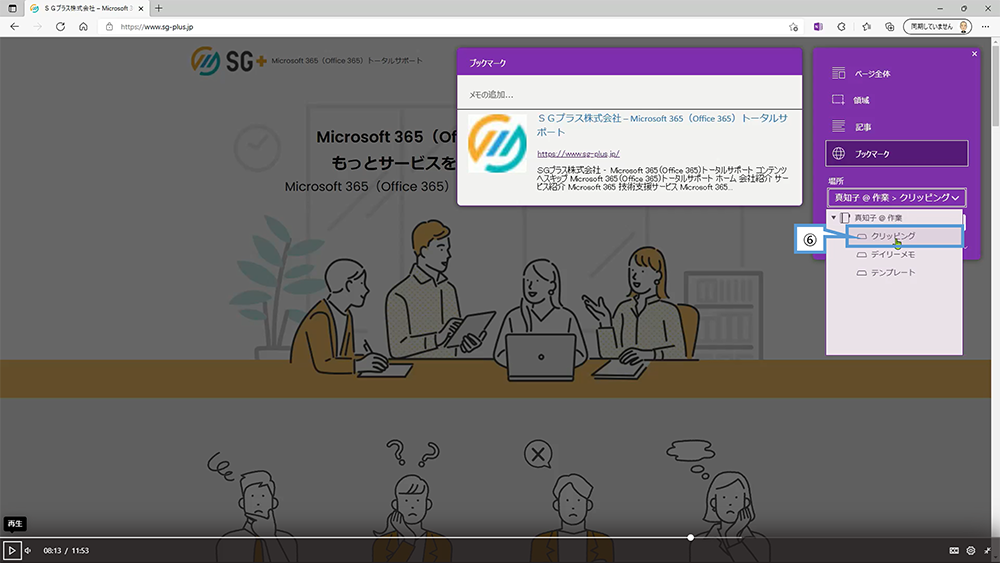Image resolution: width=1000 pixels, height=563 pixels.
Task: Close the OneNote clipper panel with X
Action: [974, 54]
